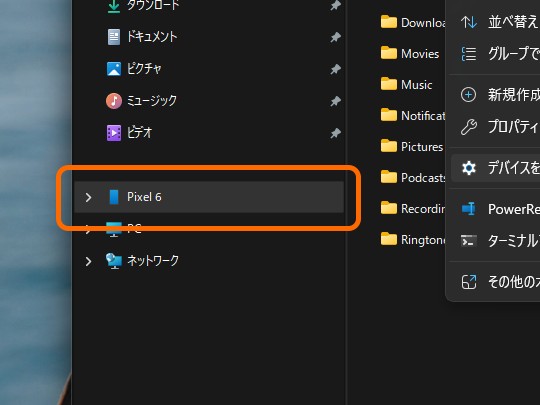Click pin icon next to ミュージック

[x=335, y=101]
